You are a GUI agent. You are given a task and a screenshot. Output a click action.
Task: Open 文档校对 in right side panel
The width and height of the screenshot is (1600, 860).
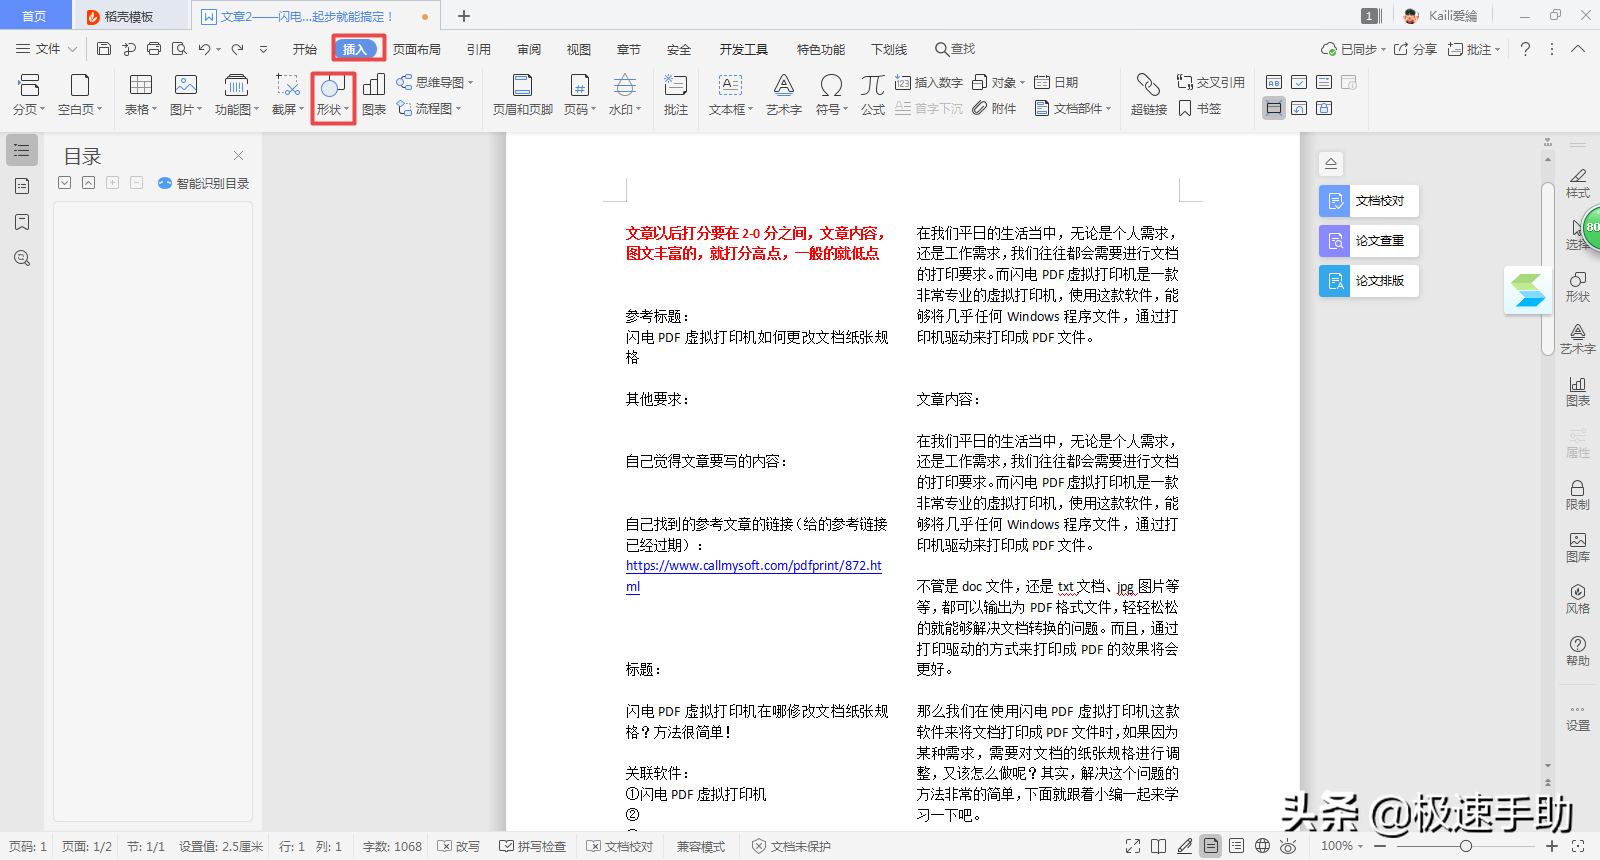pos(1369,201)
